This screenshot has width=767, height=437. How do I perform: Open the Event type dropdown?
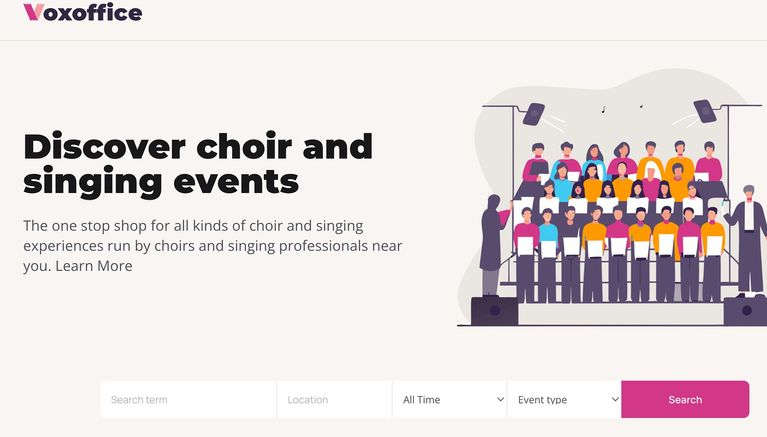pos(564,400)
